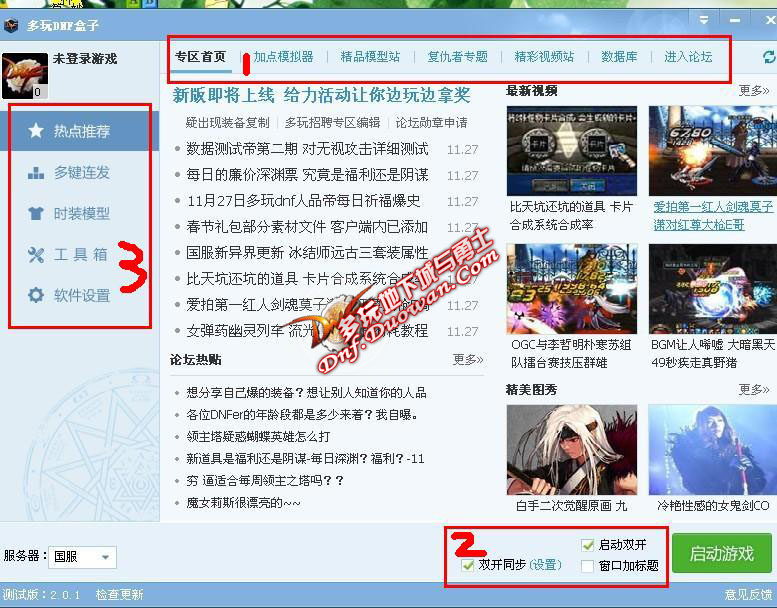Open picture thumbnail 白手二次觉醒原画
The image size is (777, 608).
point(572,449)
